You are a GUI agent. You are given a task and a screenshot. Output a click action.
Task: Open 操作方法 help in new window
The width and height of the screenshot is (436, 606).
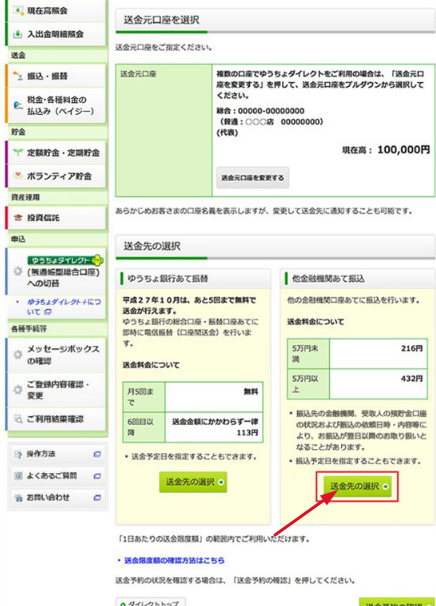point(57,454)
